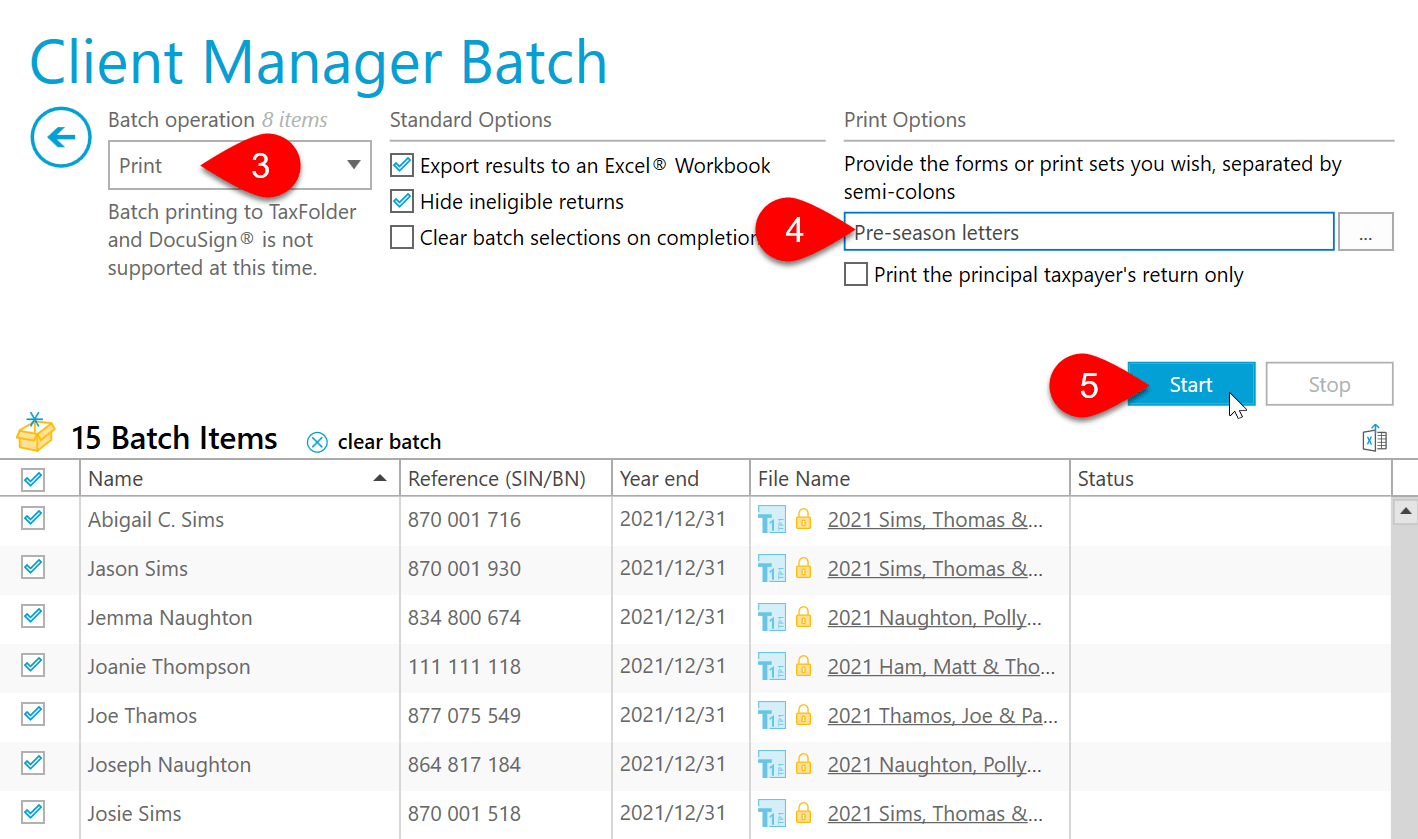
Task: Focus the Pre-season letters print forms field
Action: pos(1089,232)
